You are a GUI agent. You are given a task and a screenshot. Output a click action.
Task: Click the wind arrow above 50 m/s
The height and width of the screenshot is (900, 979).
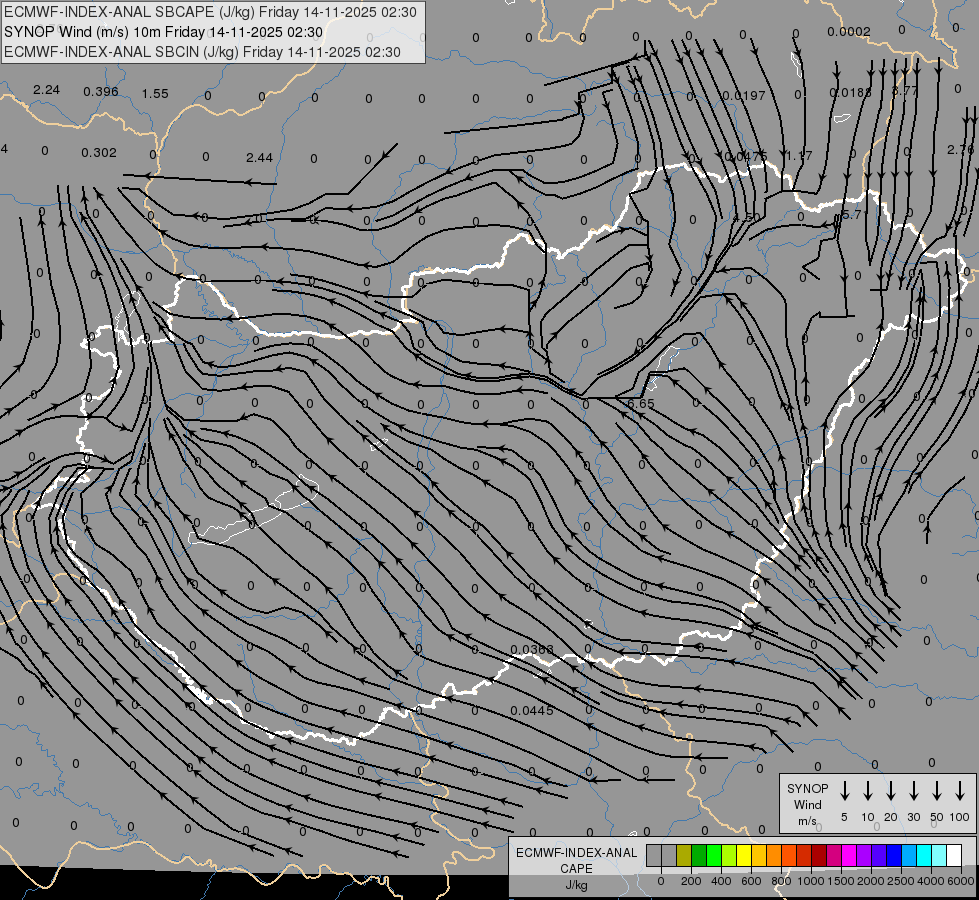937,791
